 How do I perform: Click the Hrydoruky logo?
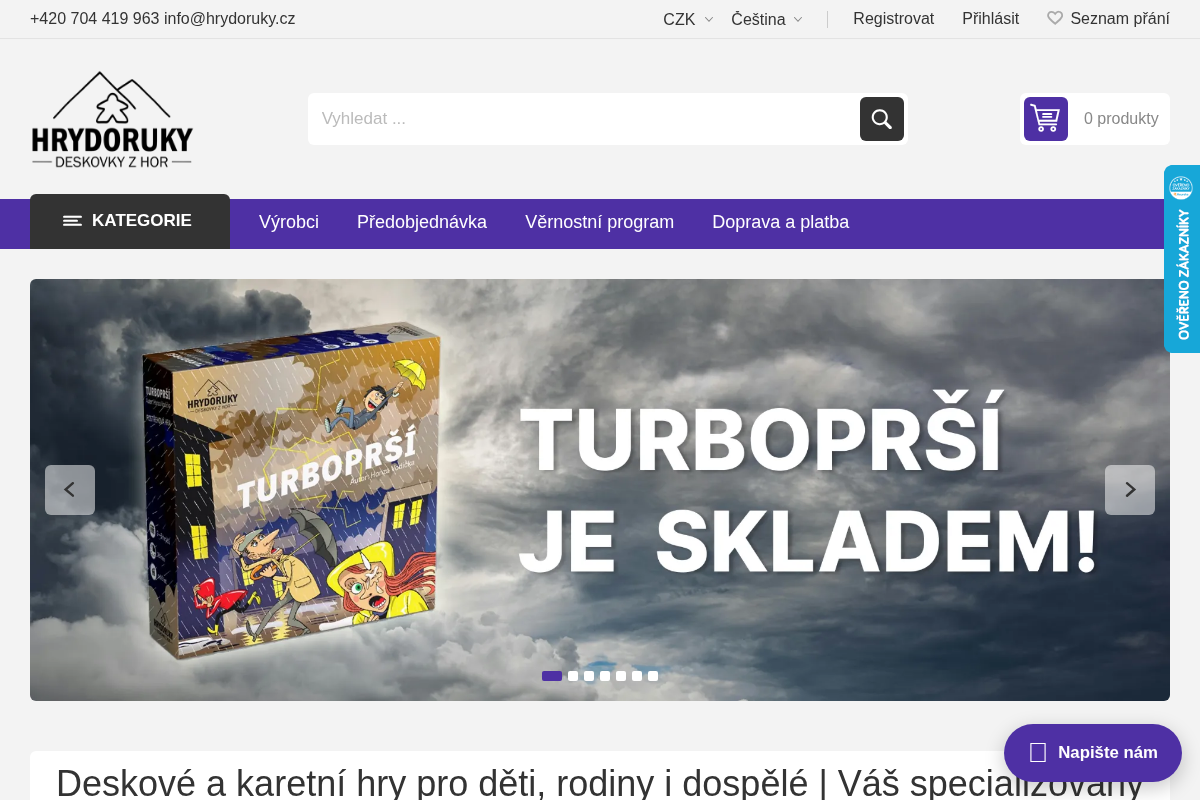(112, 119)
